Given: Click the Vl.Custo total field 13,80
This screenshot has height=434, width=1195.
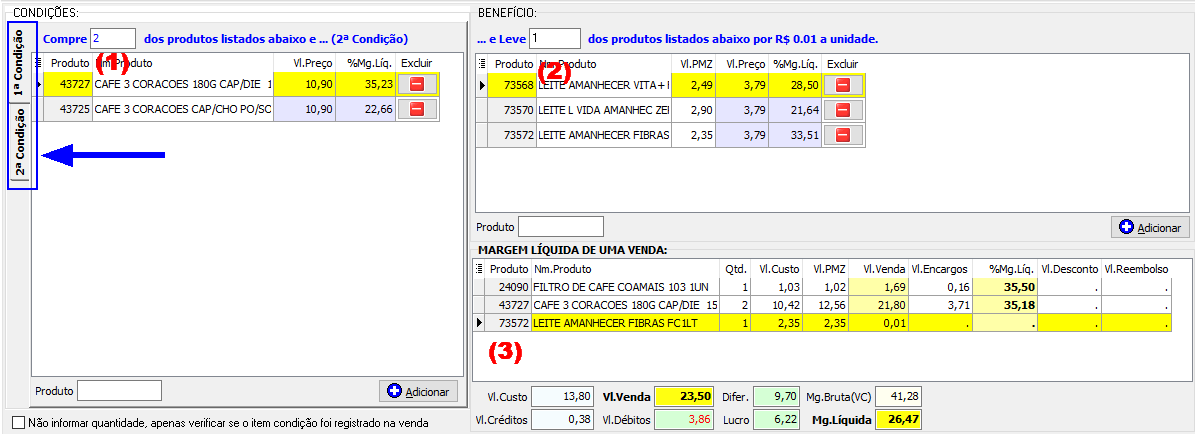Looking at the screenshot, I should tap(563, 397).
